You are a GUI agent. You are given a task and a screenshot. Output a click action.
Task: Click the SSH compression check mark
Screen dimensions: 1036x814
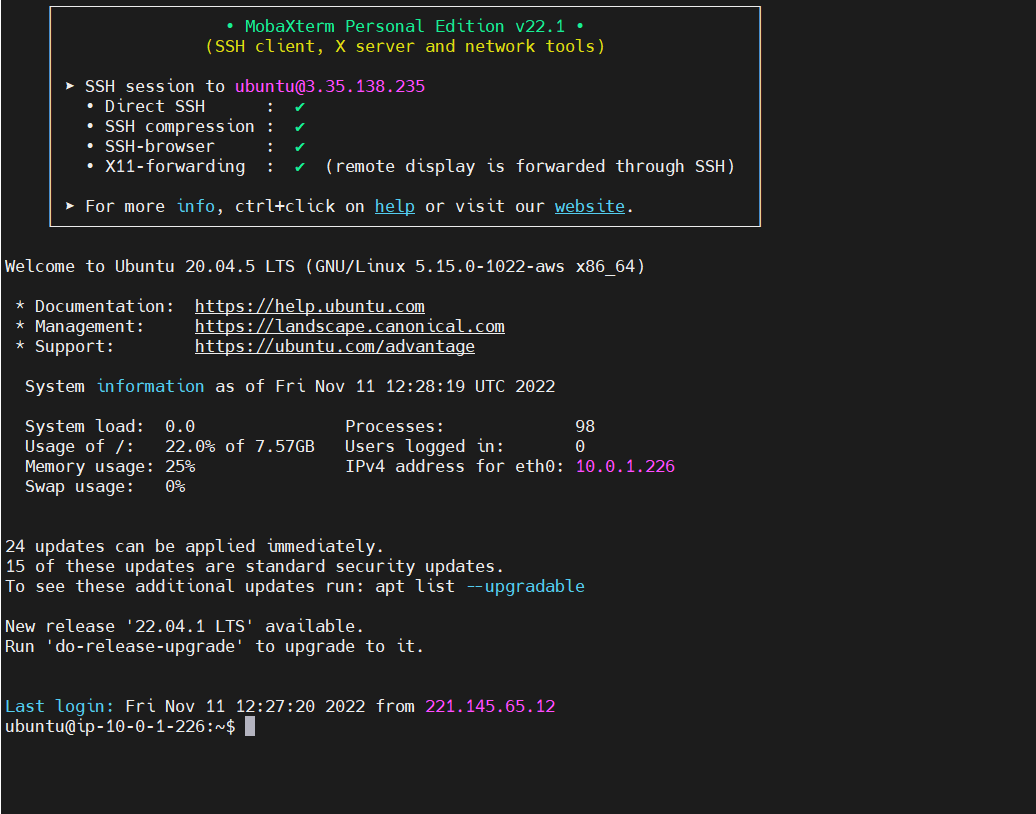pos(300,126)
